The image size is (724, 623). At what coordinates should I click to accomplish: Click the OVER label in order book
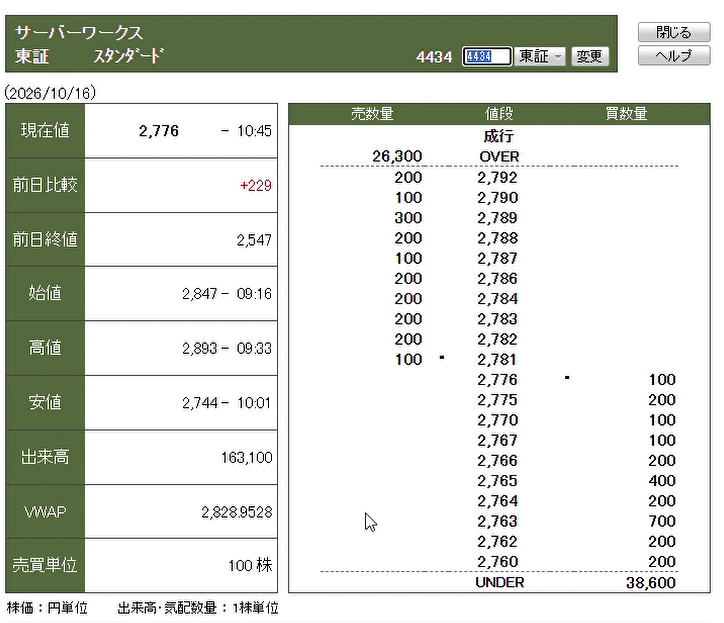point(499,157)
